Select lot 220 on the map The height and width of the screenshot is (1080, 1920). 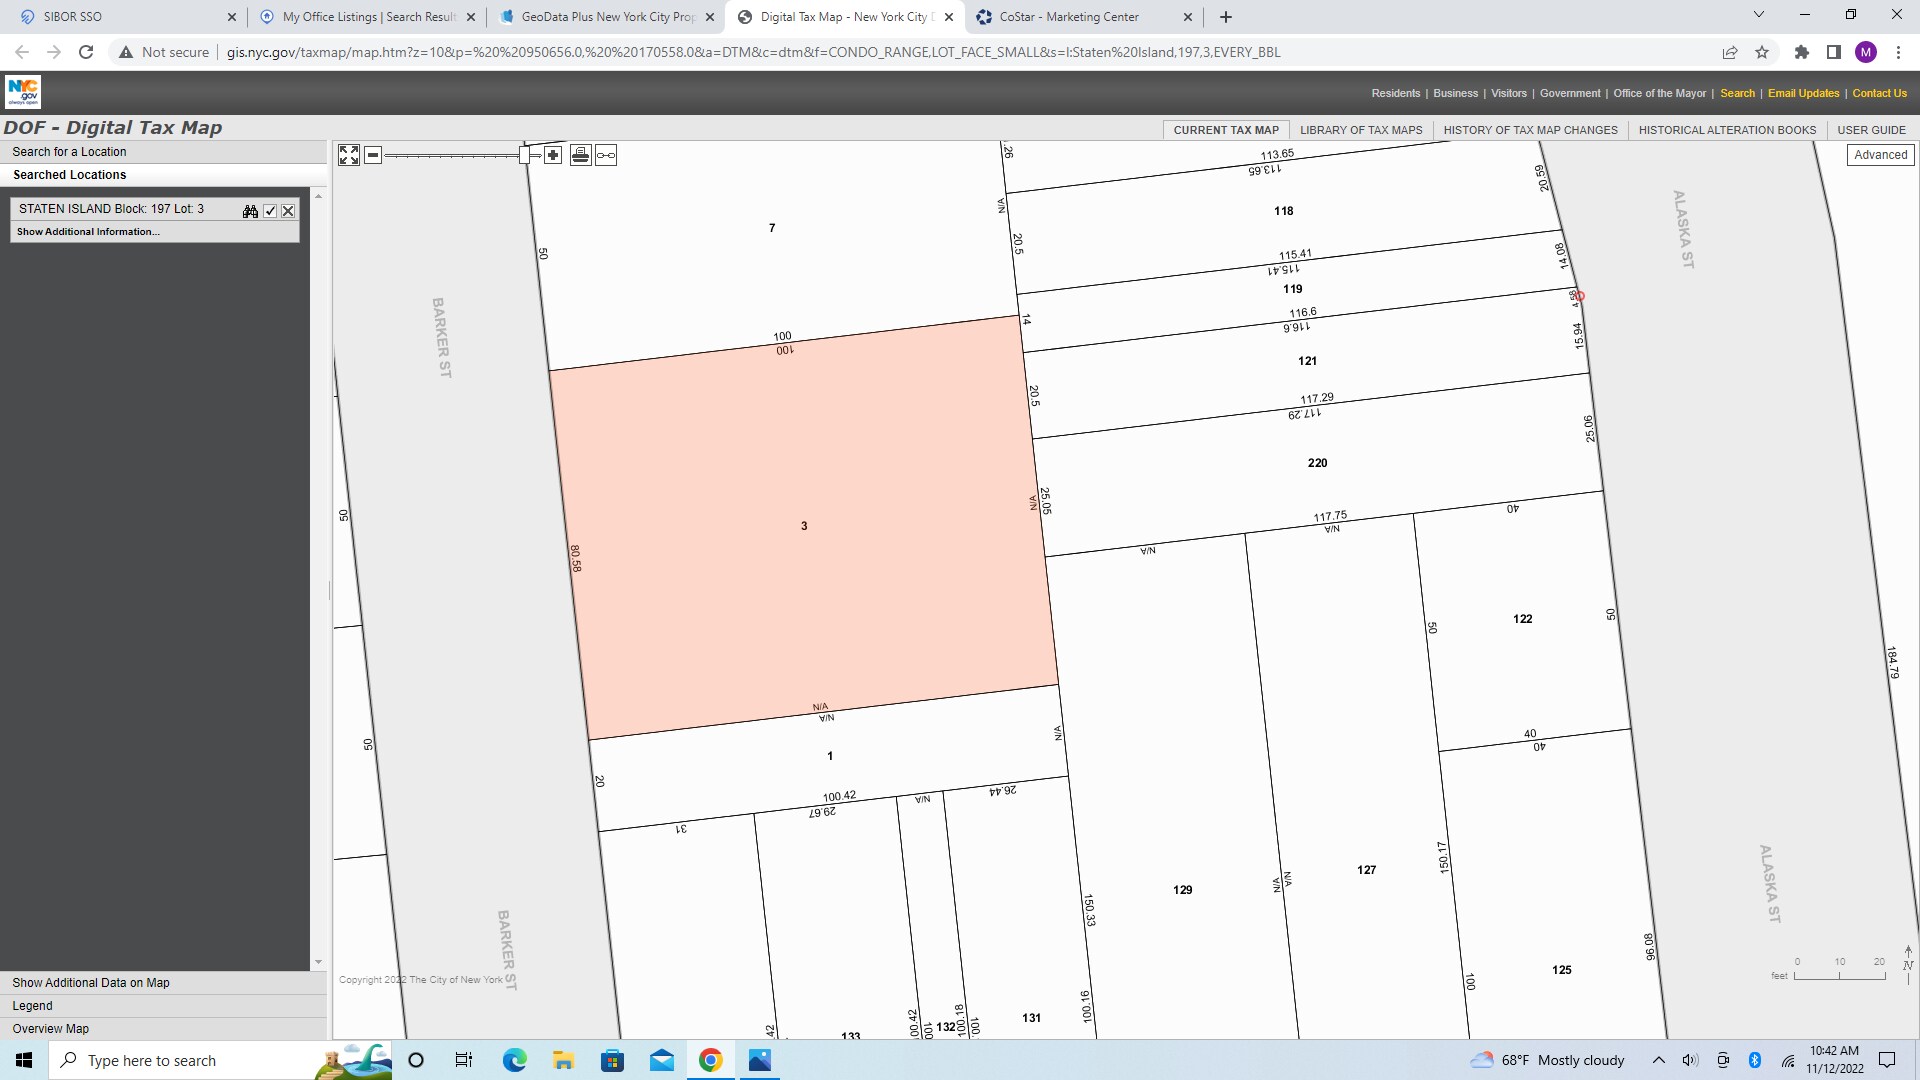(x=1317, y=463)
